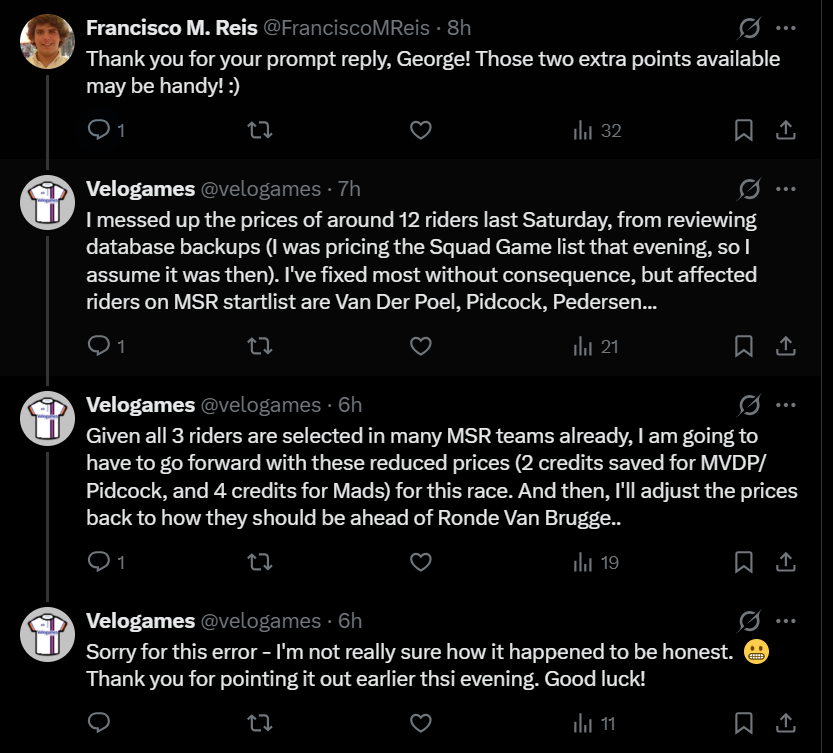Like Francisco M. Reis's tweet
The width and height of the screenshot is (833, 753).
[421, 130]
